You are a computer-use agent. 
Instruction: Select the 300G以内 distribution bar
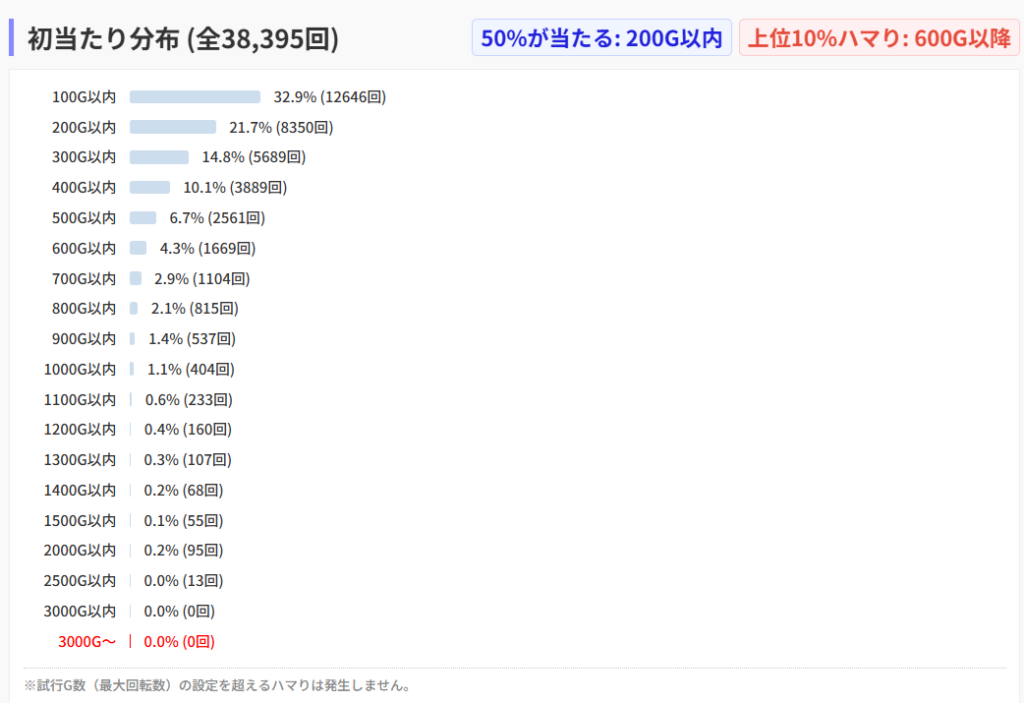click(159, 157)
